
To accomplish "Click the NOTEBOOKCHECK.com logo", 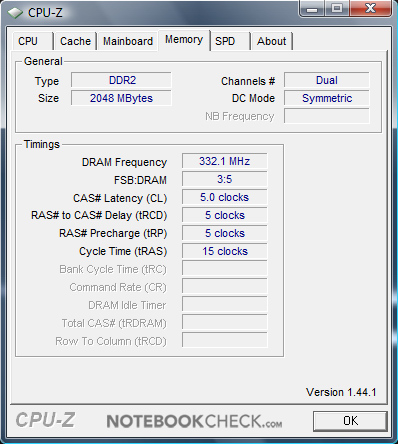I will click(x=194, y=421).
